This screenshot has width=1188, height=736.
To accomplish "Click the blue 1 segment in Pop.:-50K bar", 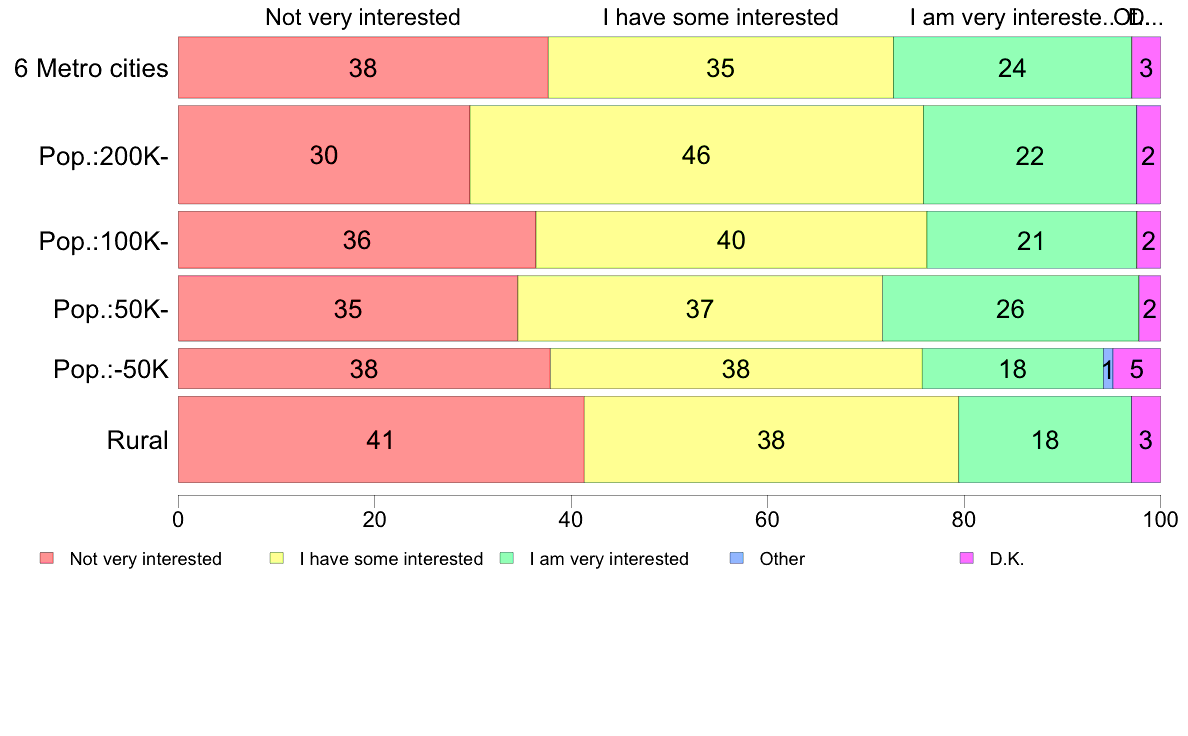I will [x=1108, y=368].
